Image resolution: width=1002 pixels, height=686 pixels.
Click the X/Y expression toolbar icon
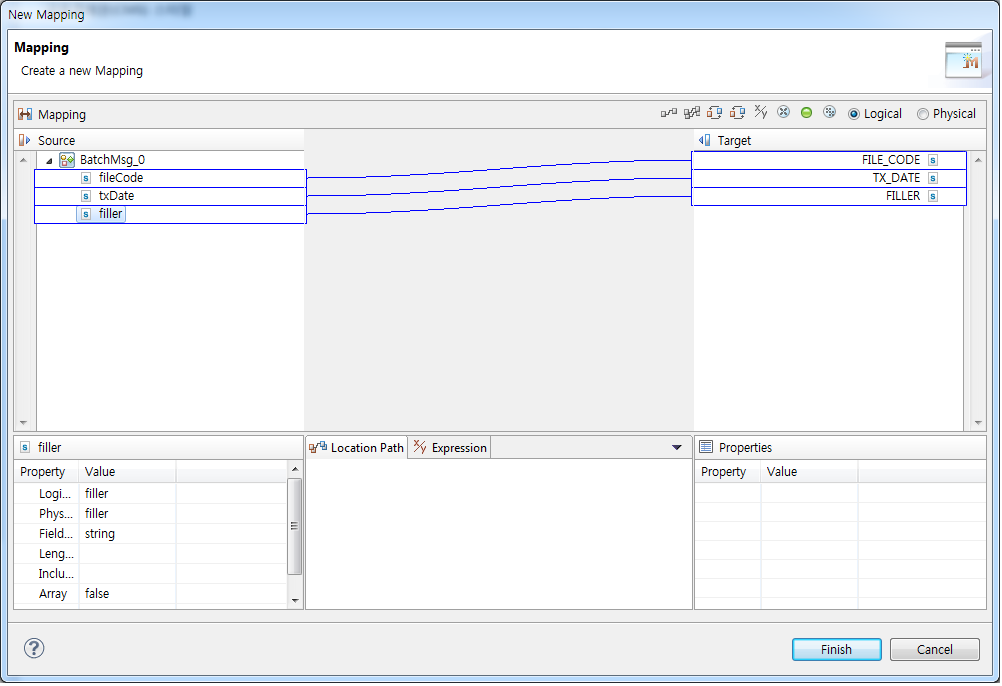coord(760,112)
